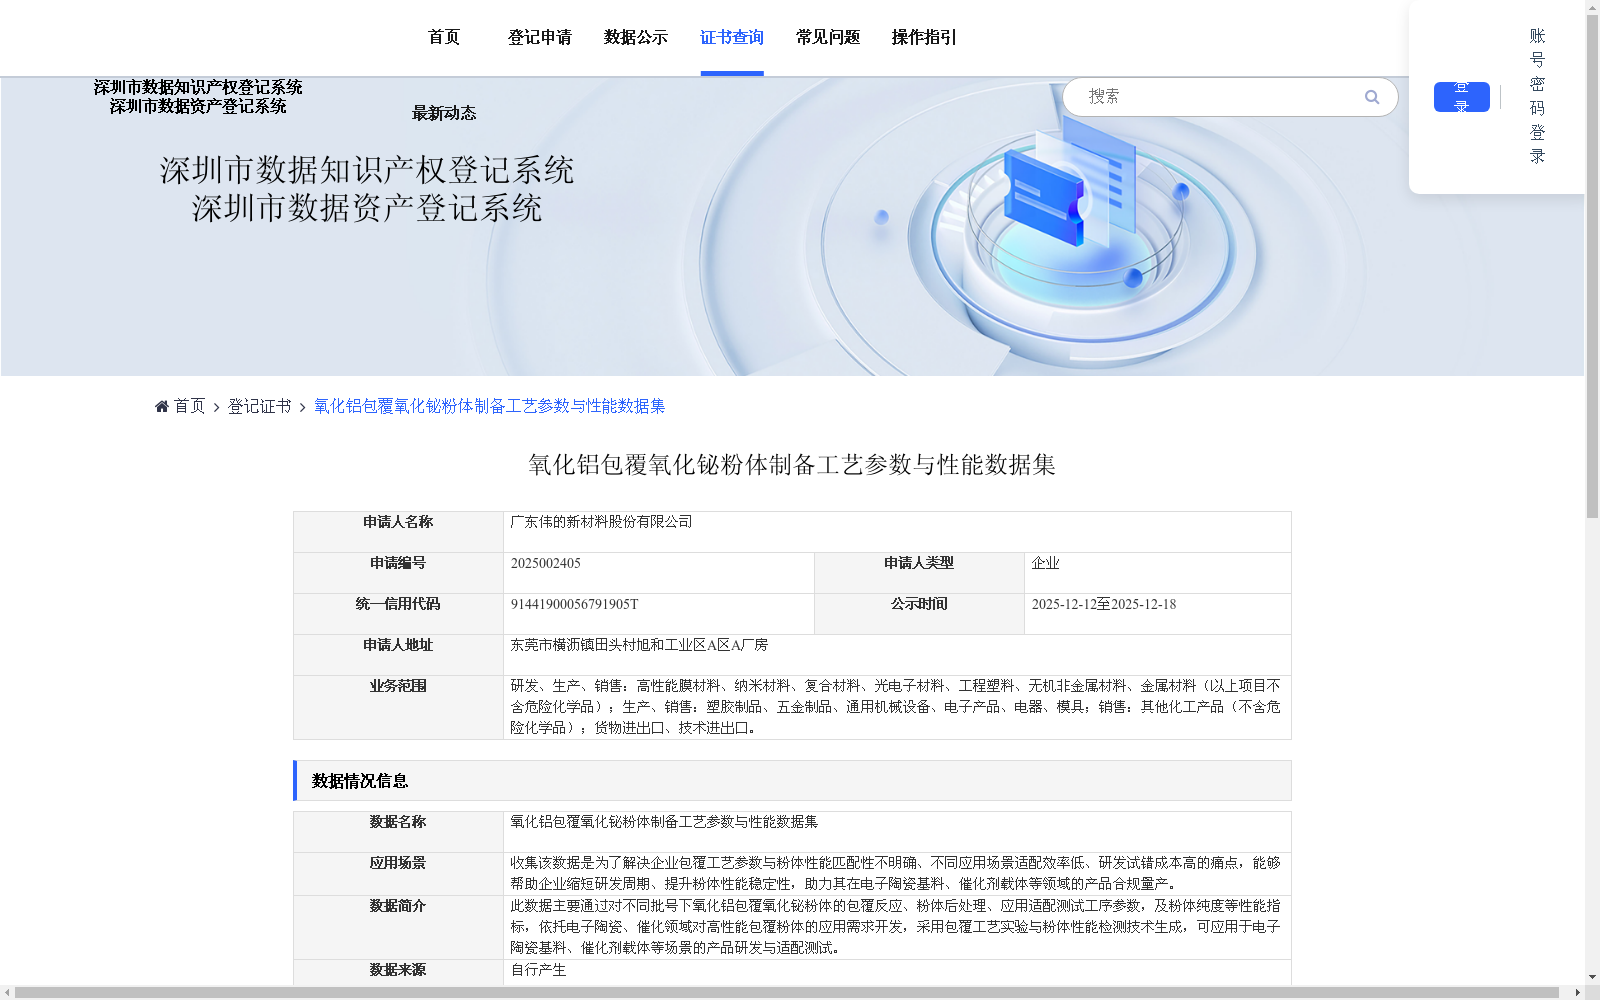The image size is (1600, 1000).
Task: Click the 应用场景 description text
Action: [896, 873]
